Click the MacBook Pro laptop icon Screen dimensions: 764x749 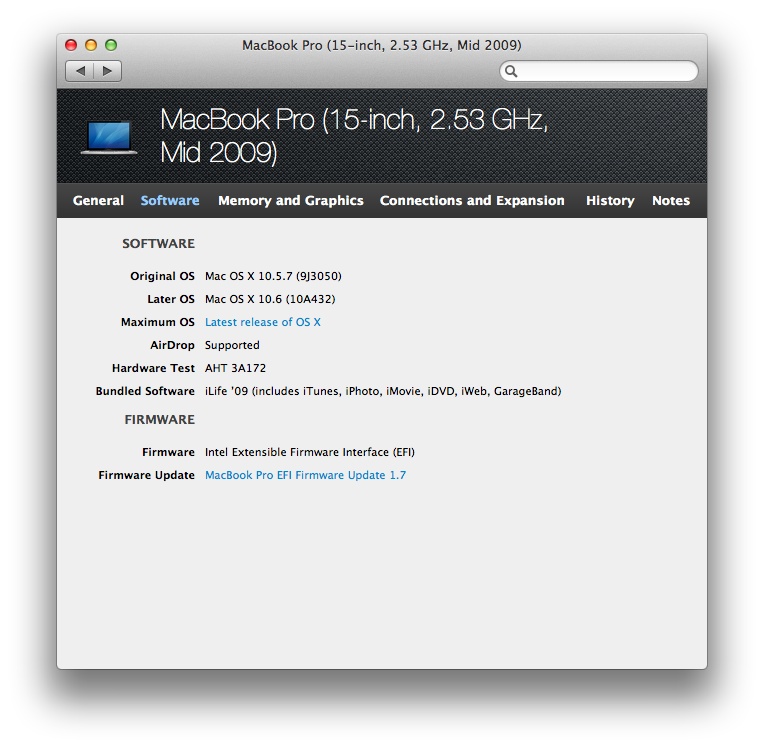coord(109,137)
